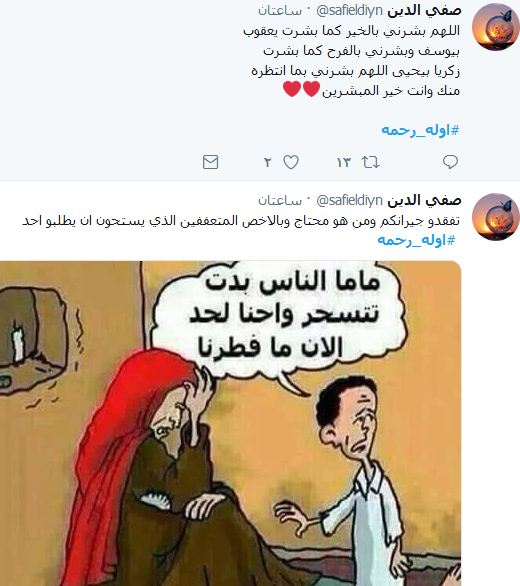Open direct message envelope icon
The width and height of the screenshot is (520, 586).
pos(210,162)
